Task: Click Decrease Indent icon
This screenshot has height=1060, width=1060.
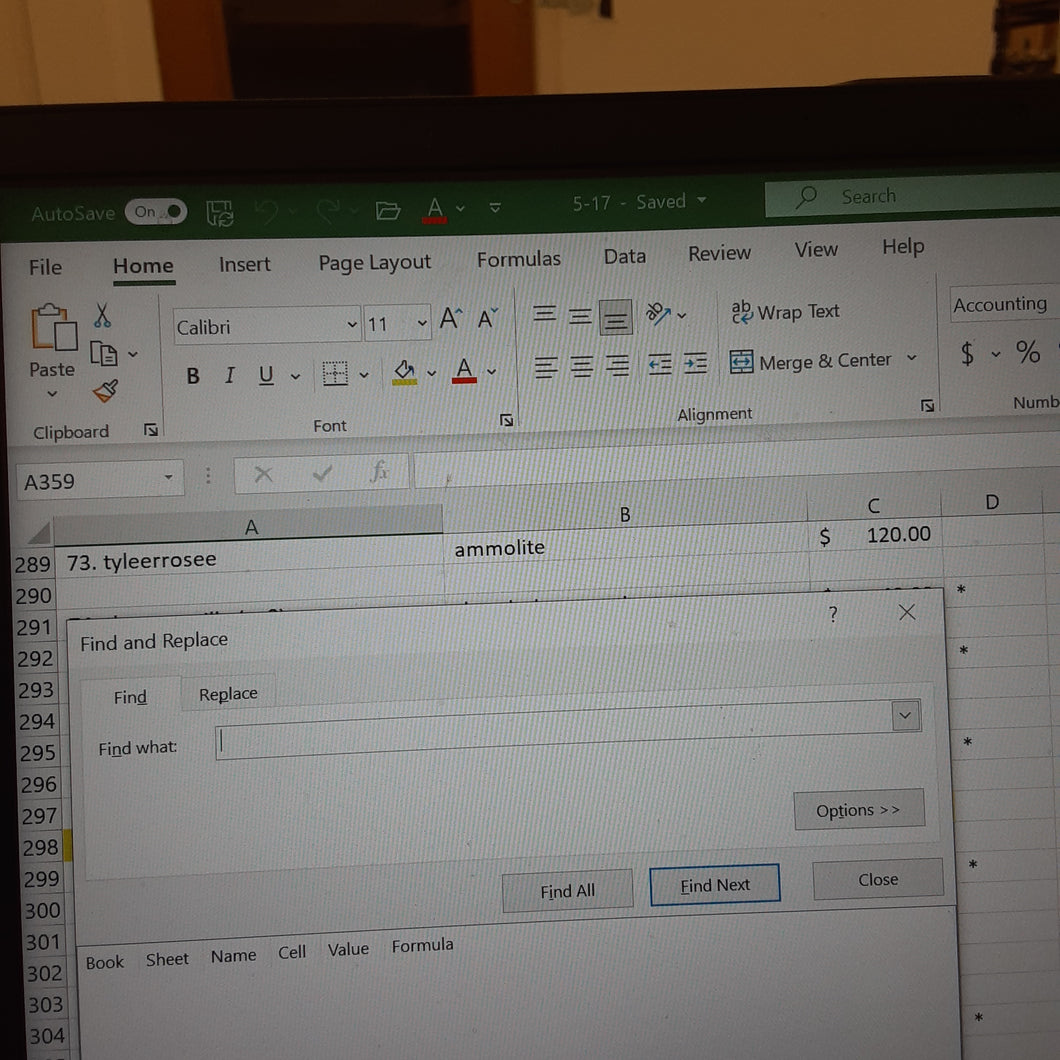Action: pos(659,365)
